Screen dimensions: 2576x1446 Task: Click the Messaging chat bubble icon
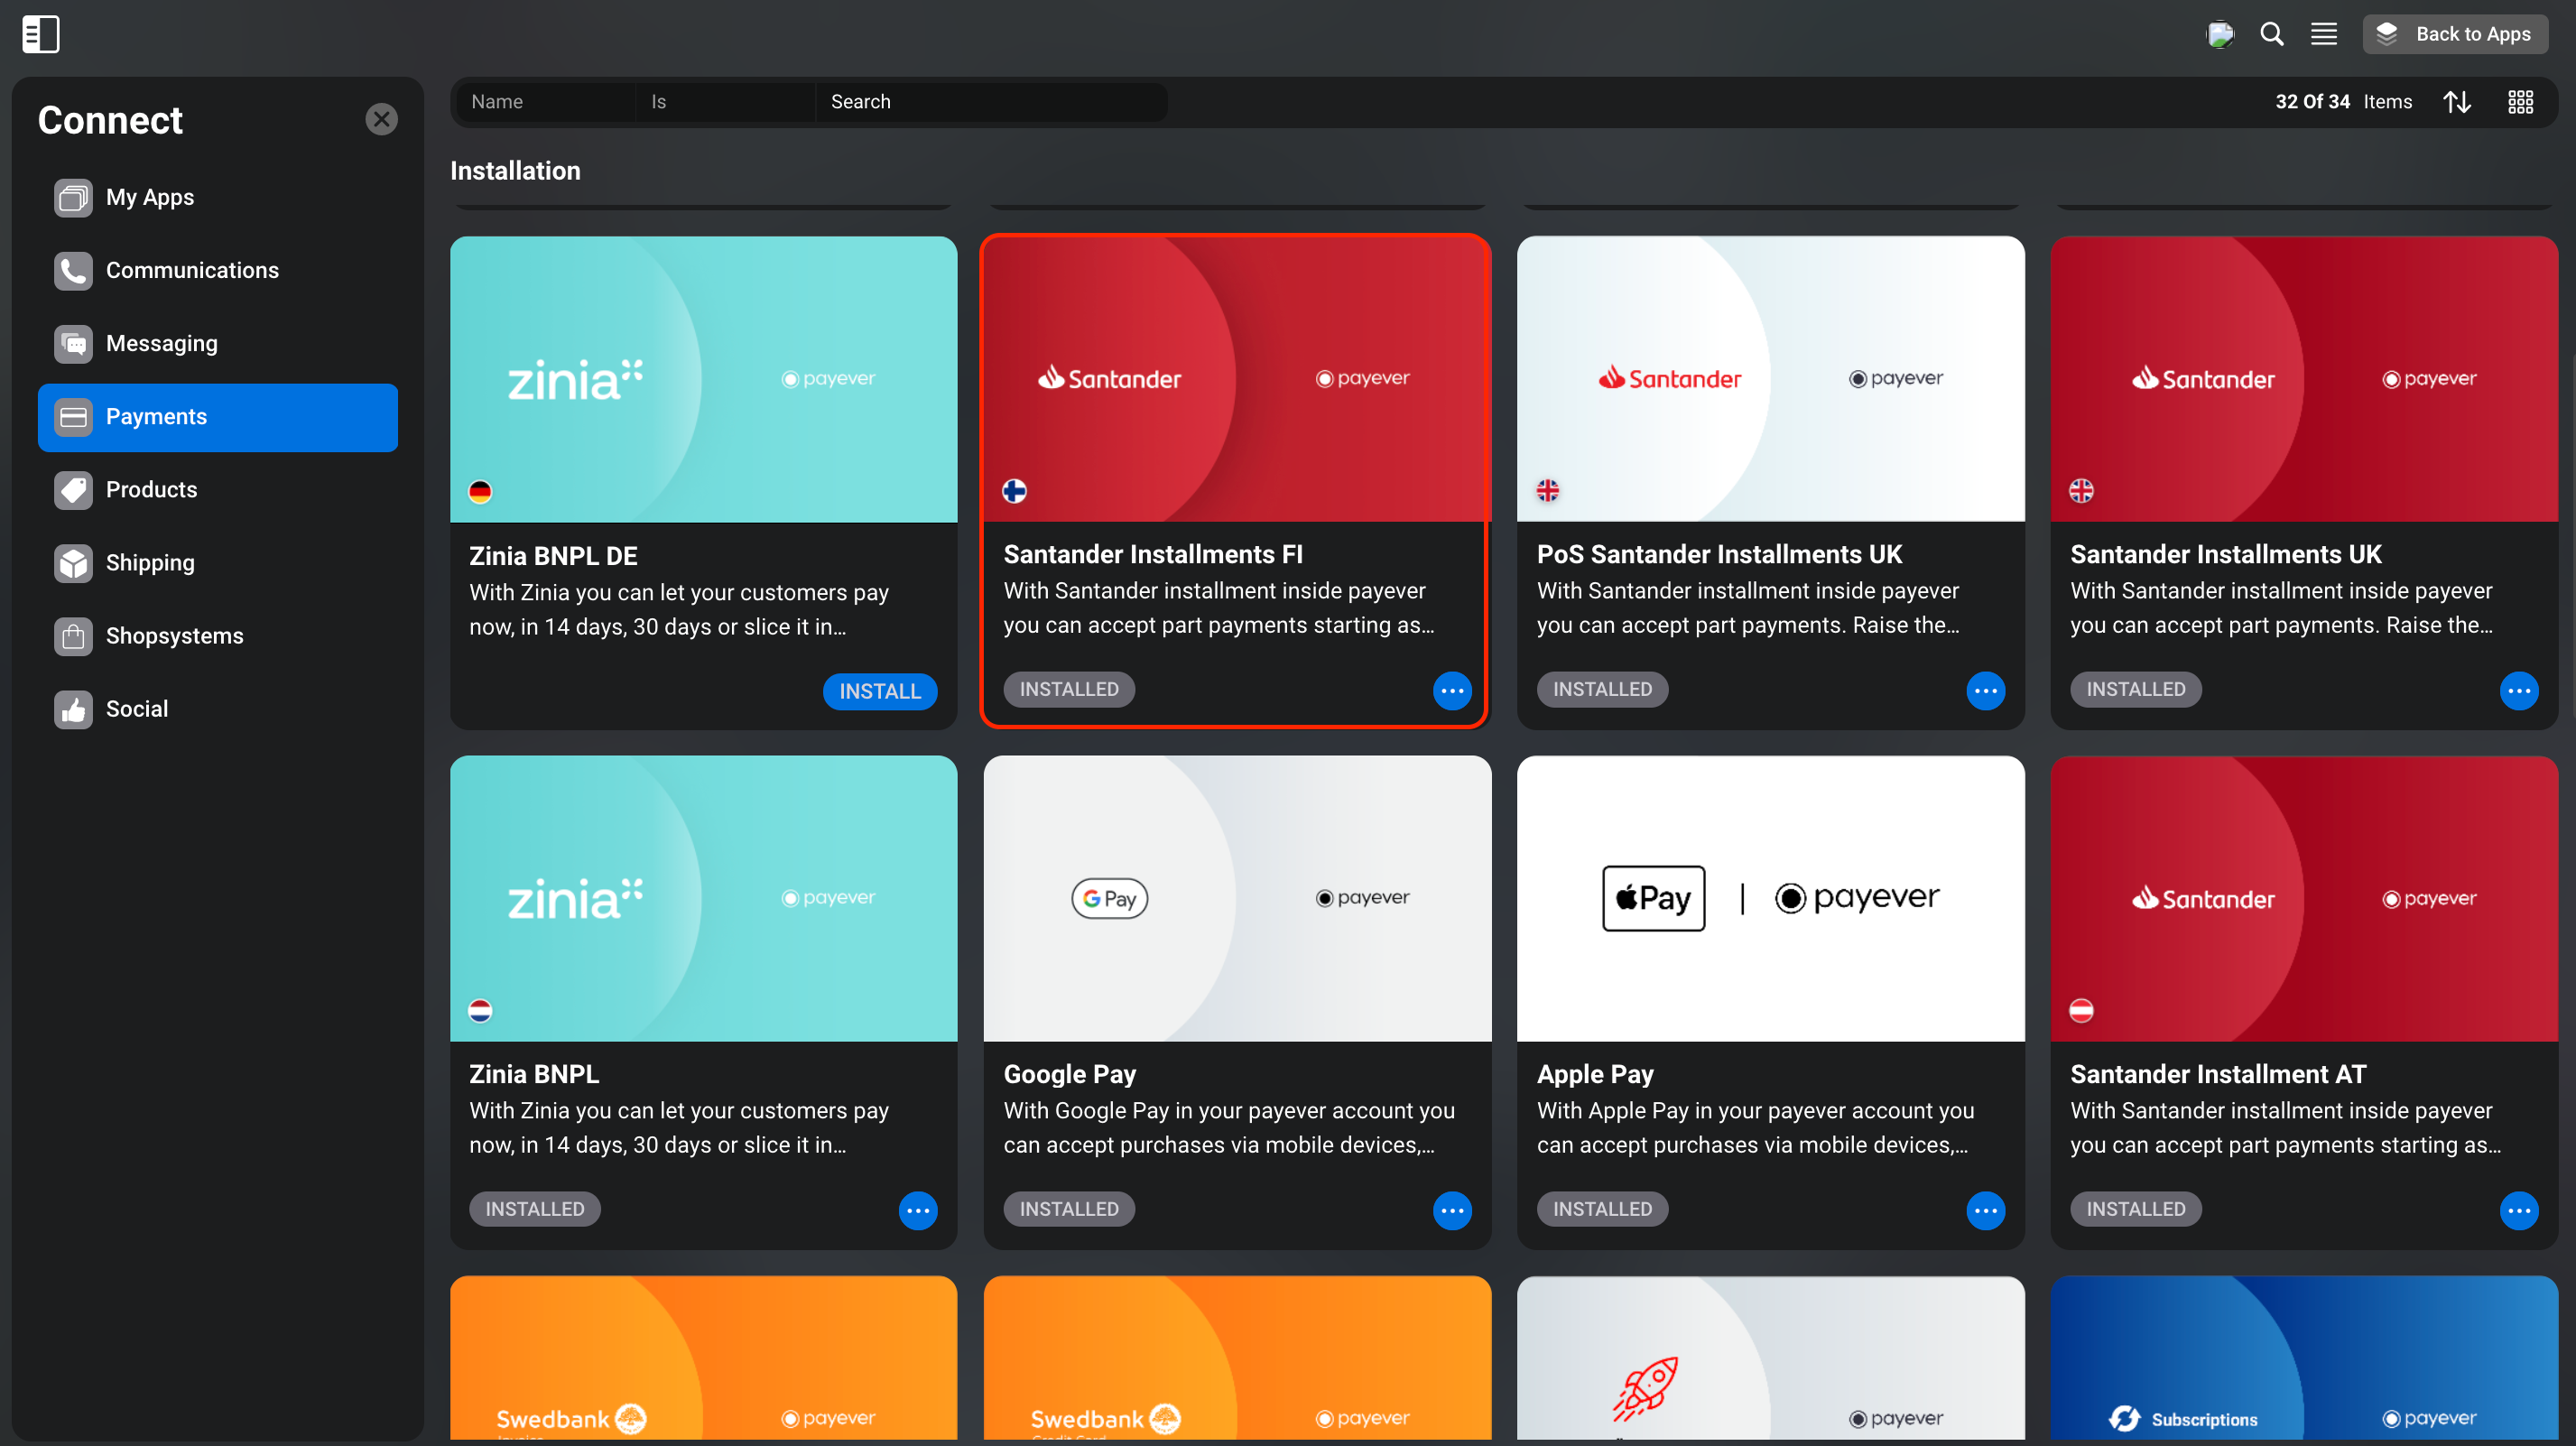pyautogui.click(x=73, y=343)
